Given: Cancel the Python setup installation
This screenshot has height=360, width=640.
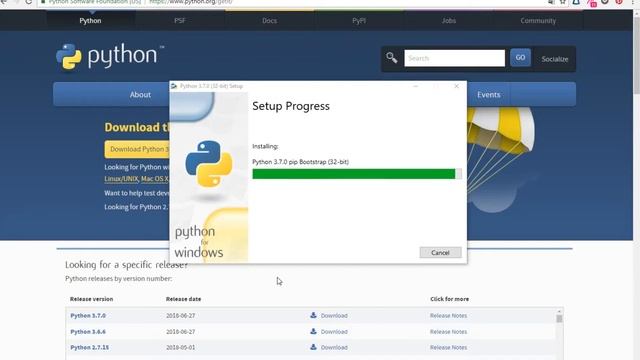Looking at the screenshot, I should click(x=440, y=253).
